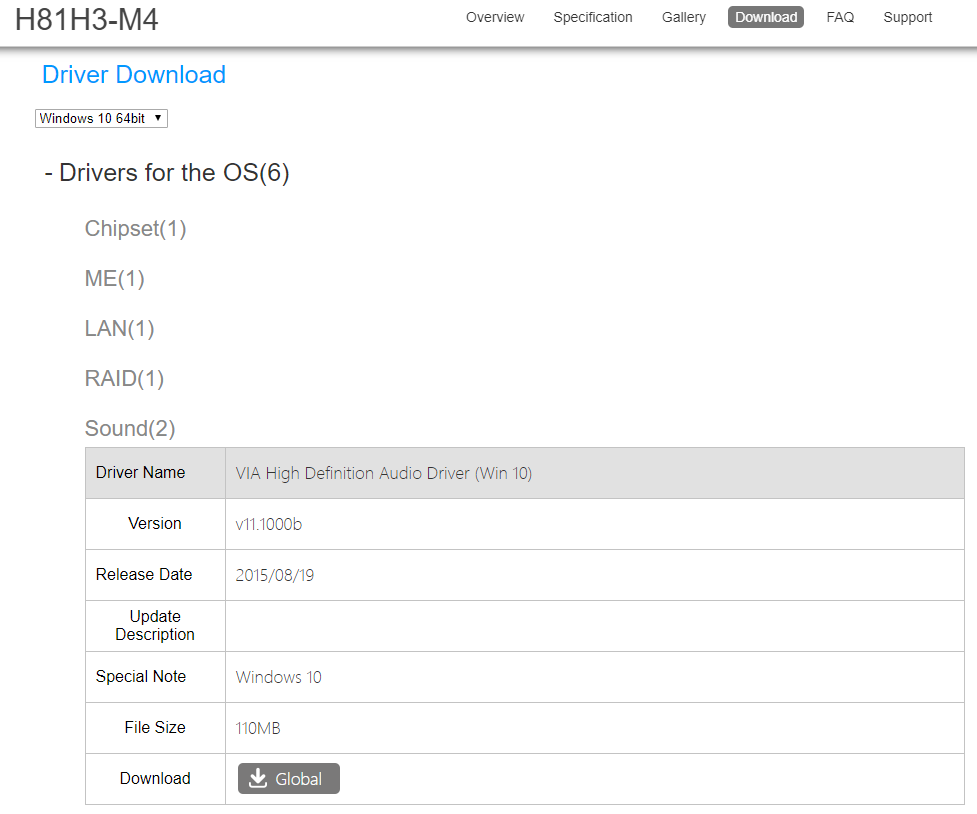Screen dimensions: 977x814
Task: Click the download arrow icon on Global
Action: [258, 778]
